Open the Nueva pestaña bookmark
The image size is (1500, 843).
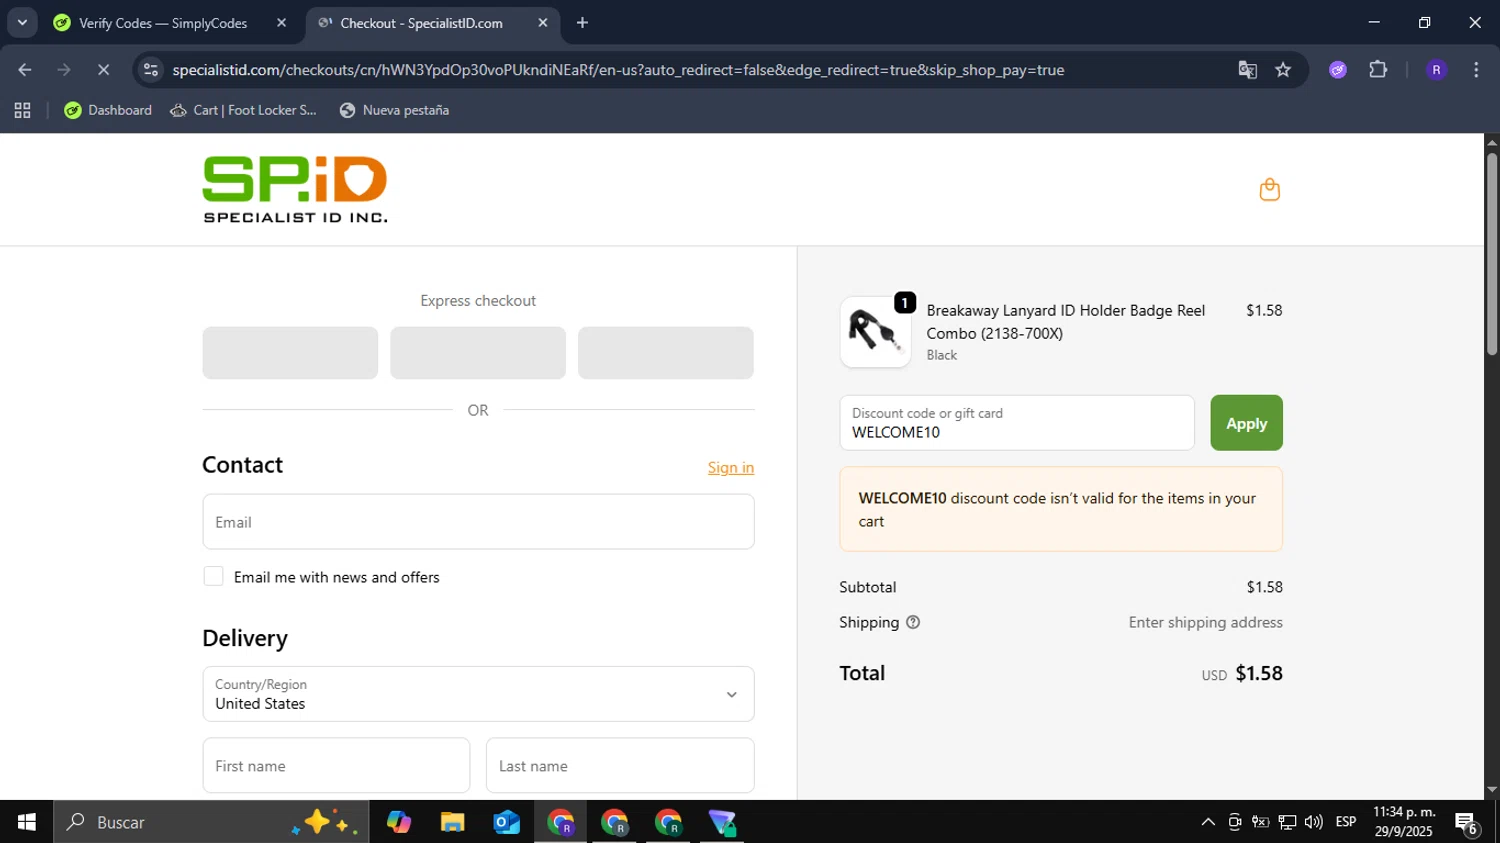click(x=394, y=110)
